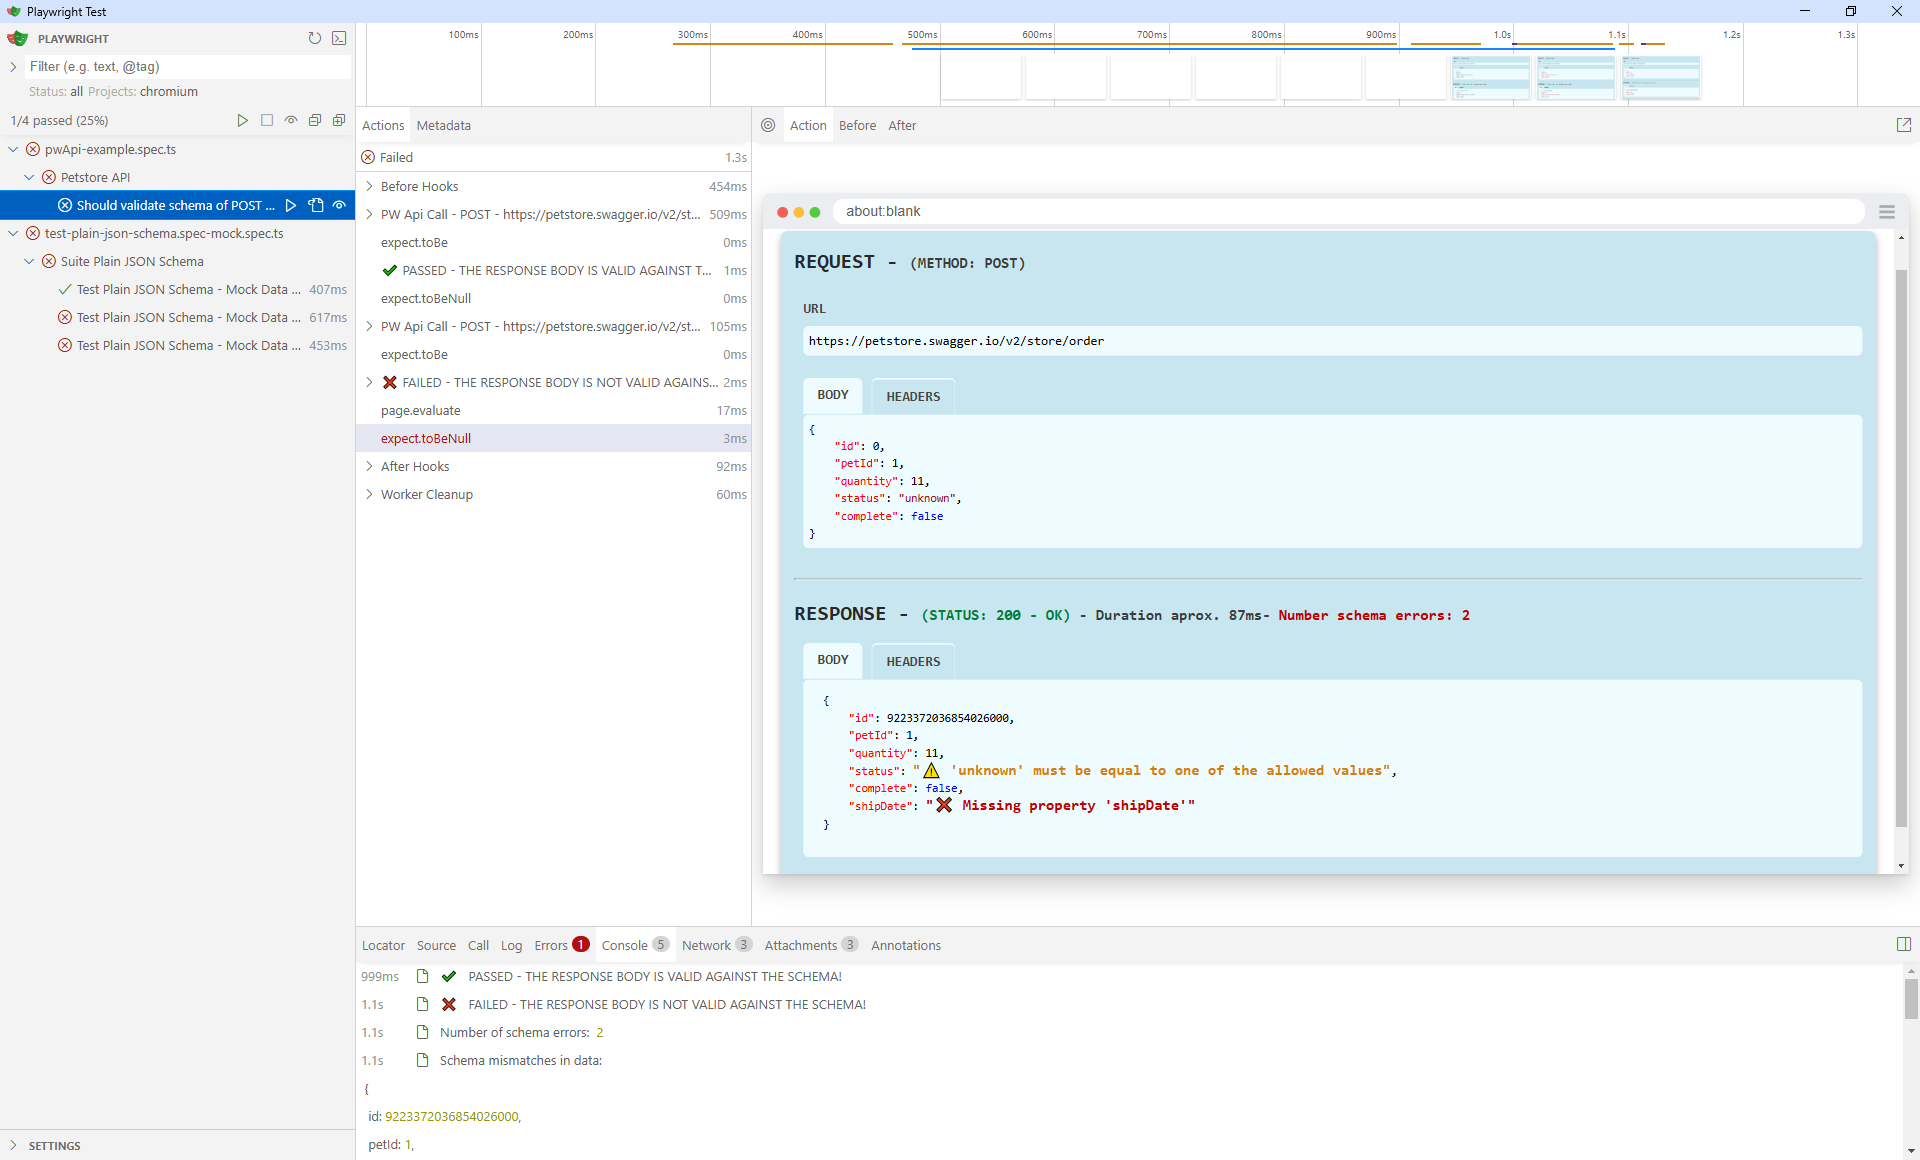The width and height of the screenshot is (1920, 1160).
Task: Select Plain JSON Schema test 617ms
Action: pyautogui.click(x=178, y=317)
